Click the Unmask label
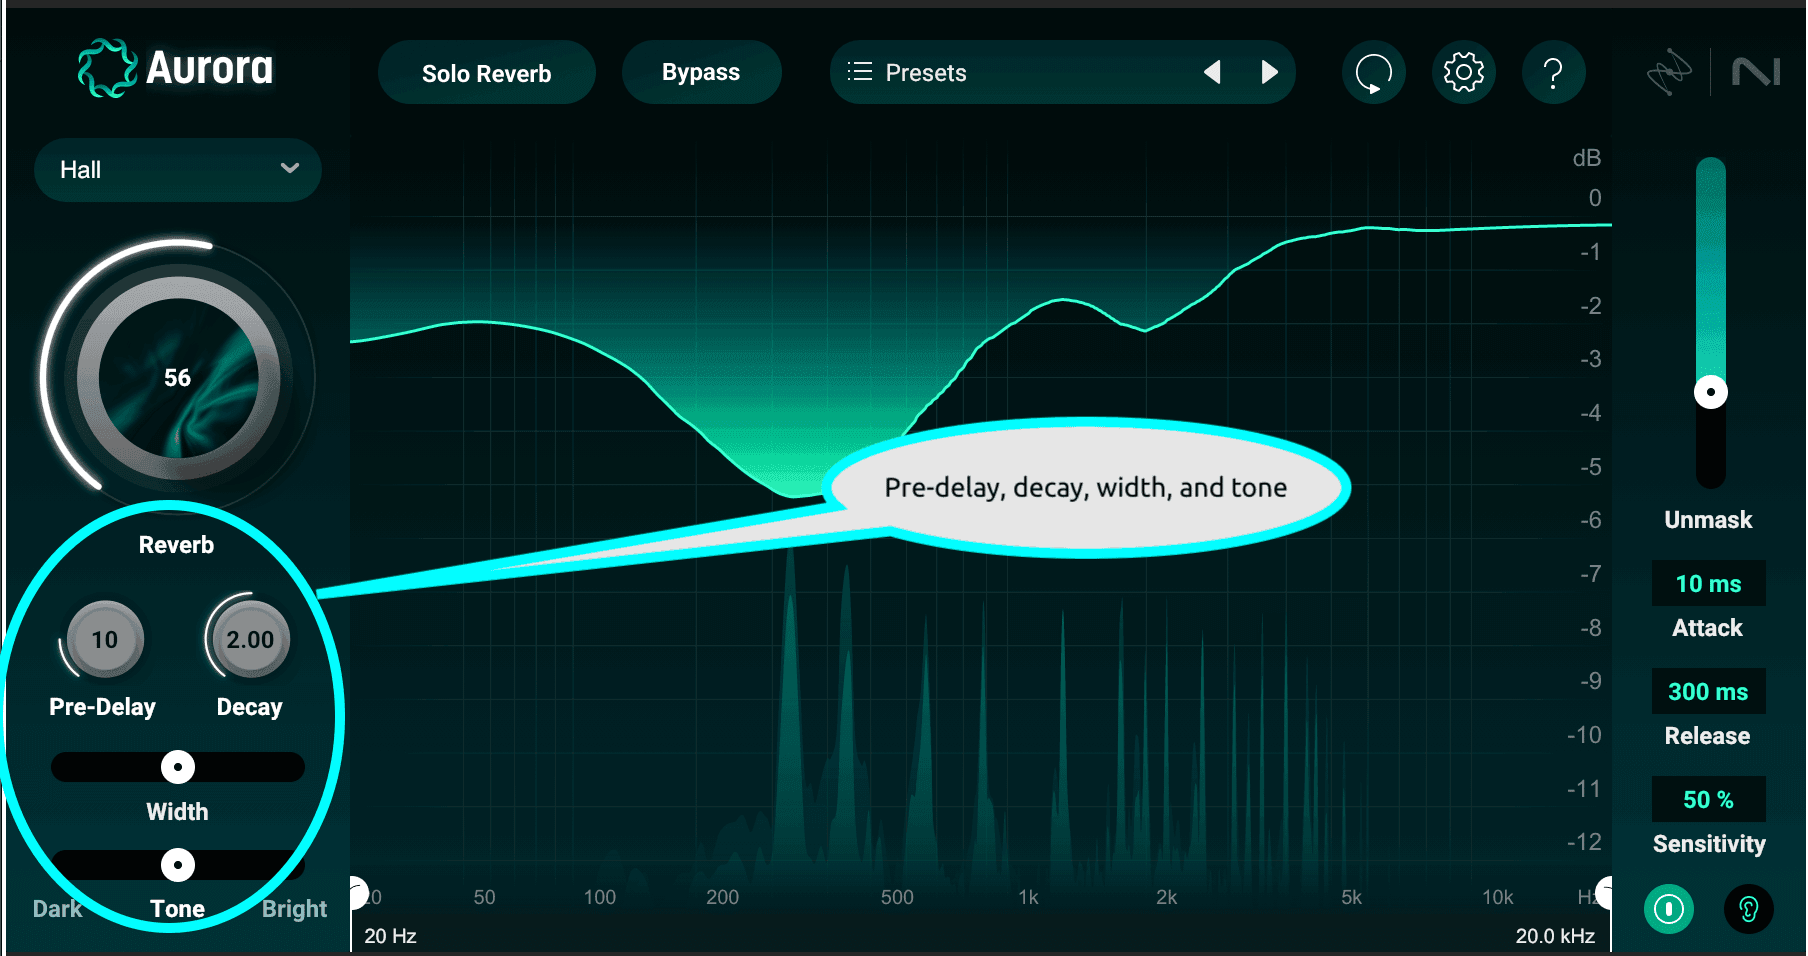 (x=1709, y=520)
